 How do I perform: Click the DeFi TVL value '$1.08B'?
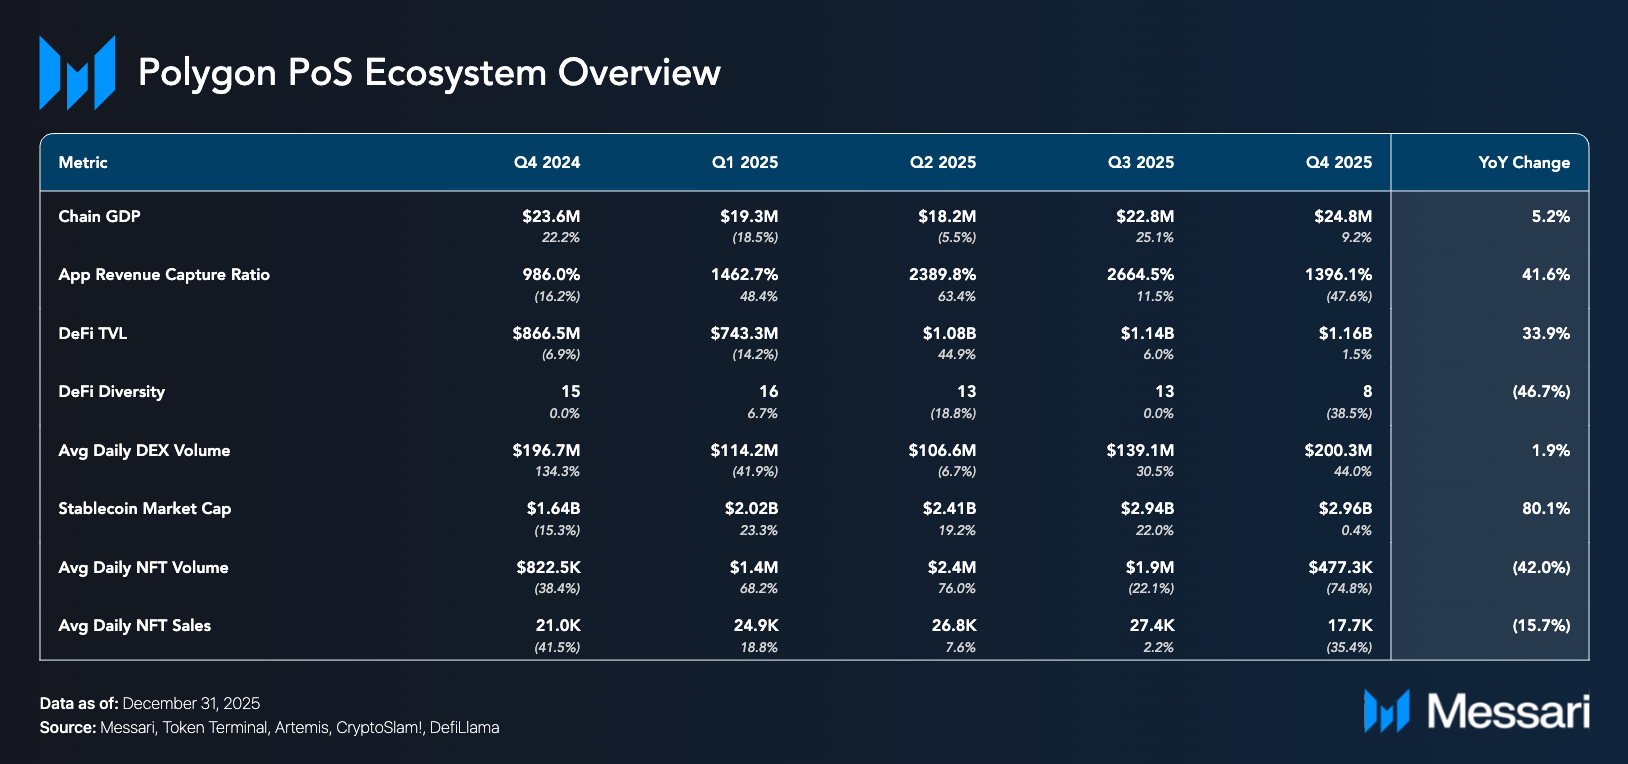(x=949, y=333)
